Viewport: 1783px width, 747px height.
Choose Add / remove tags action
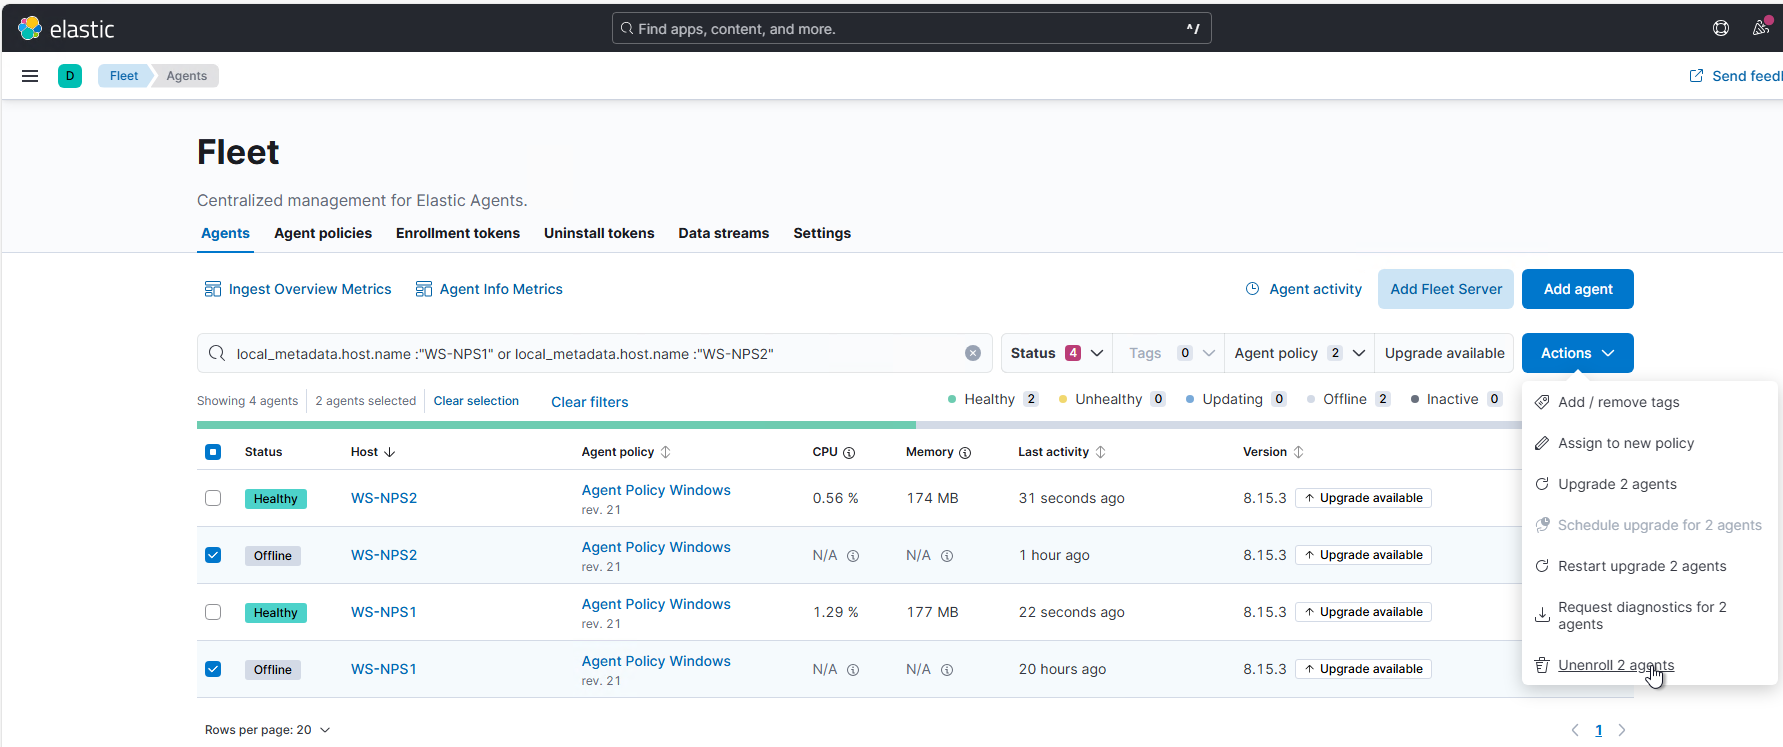tap(1649, 402)
